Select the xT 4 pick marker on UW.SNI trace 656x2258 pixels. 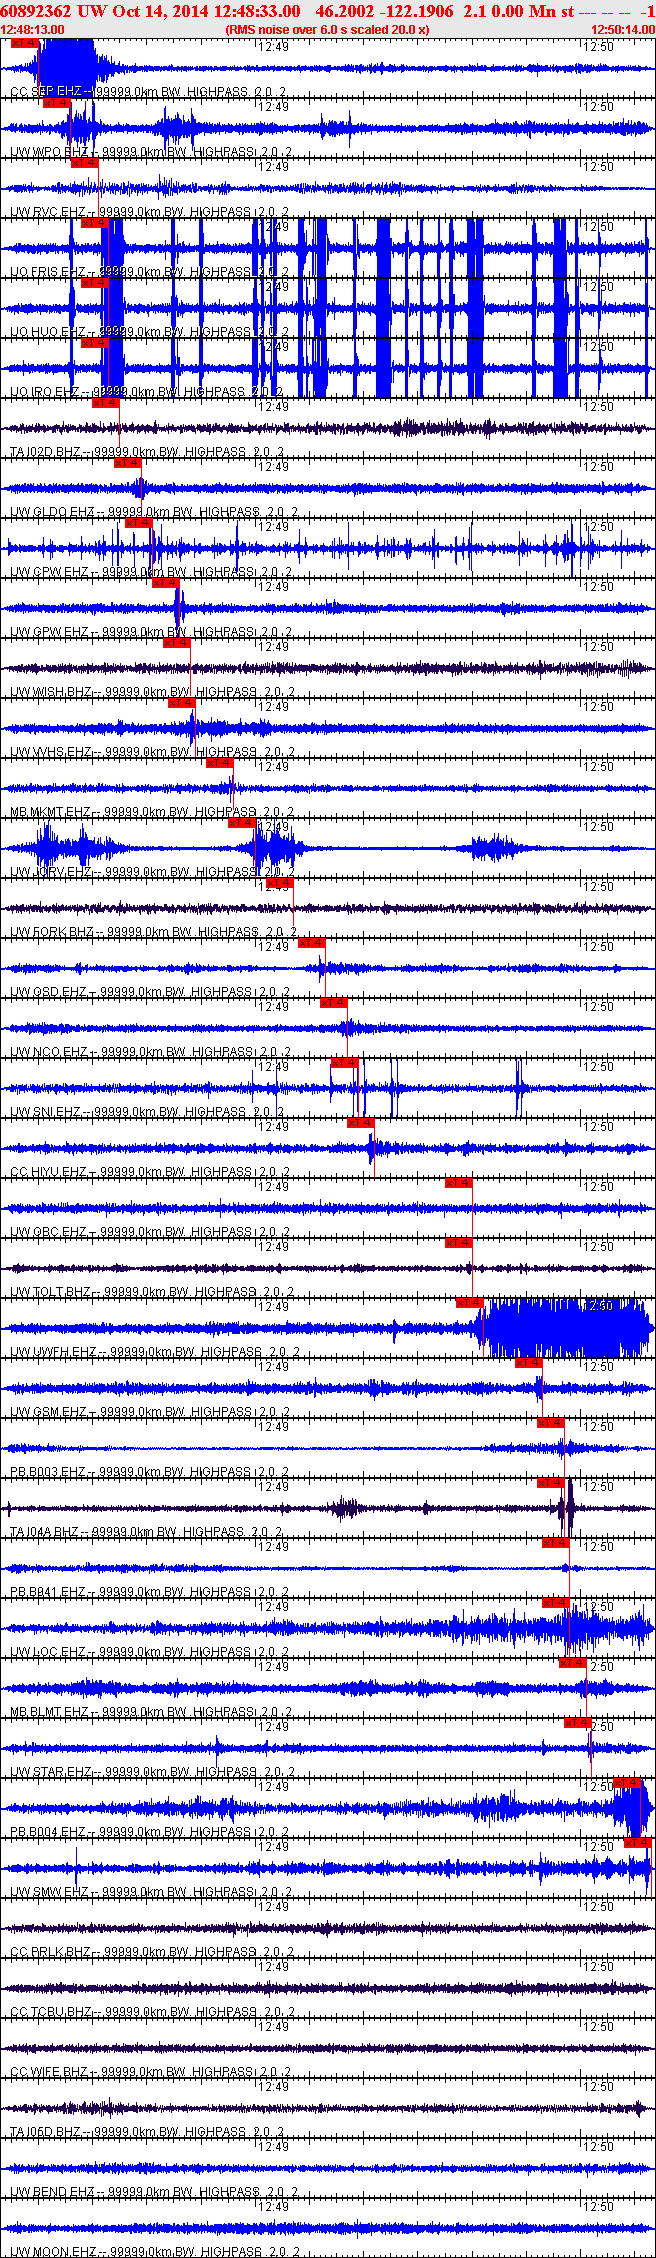click(345, 1063)
